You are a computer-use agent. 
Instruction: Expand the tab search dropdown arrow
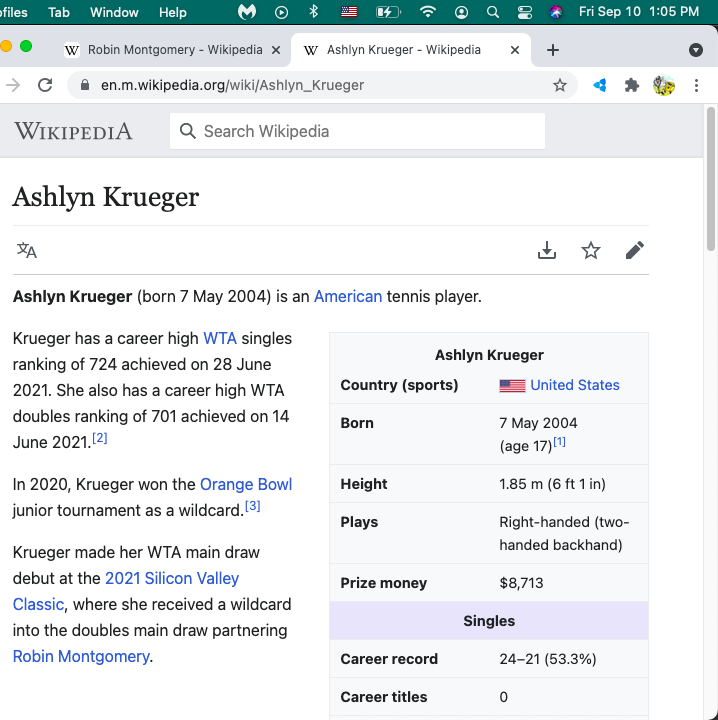(696, 50)
